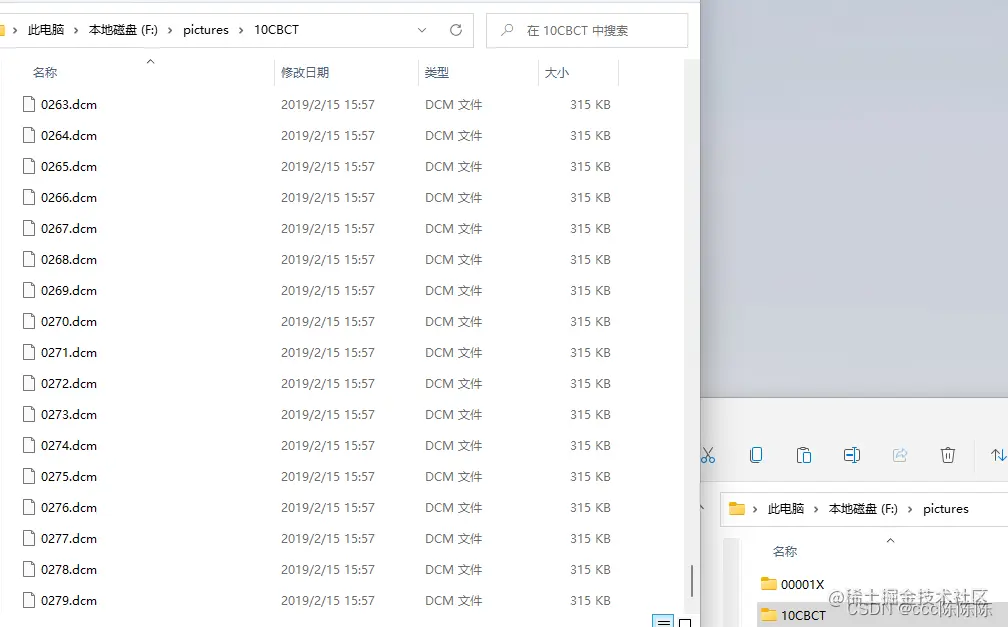Select file 0265.dcm
The width and height of the screenshot is (1008, 627).
point(69,166)
